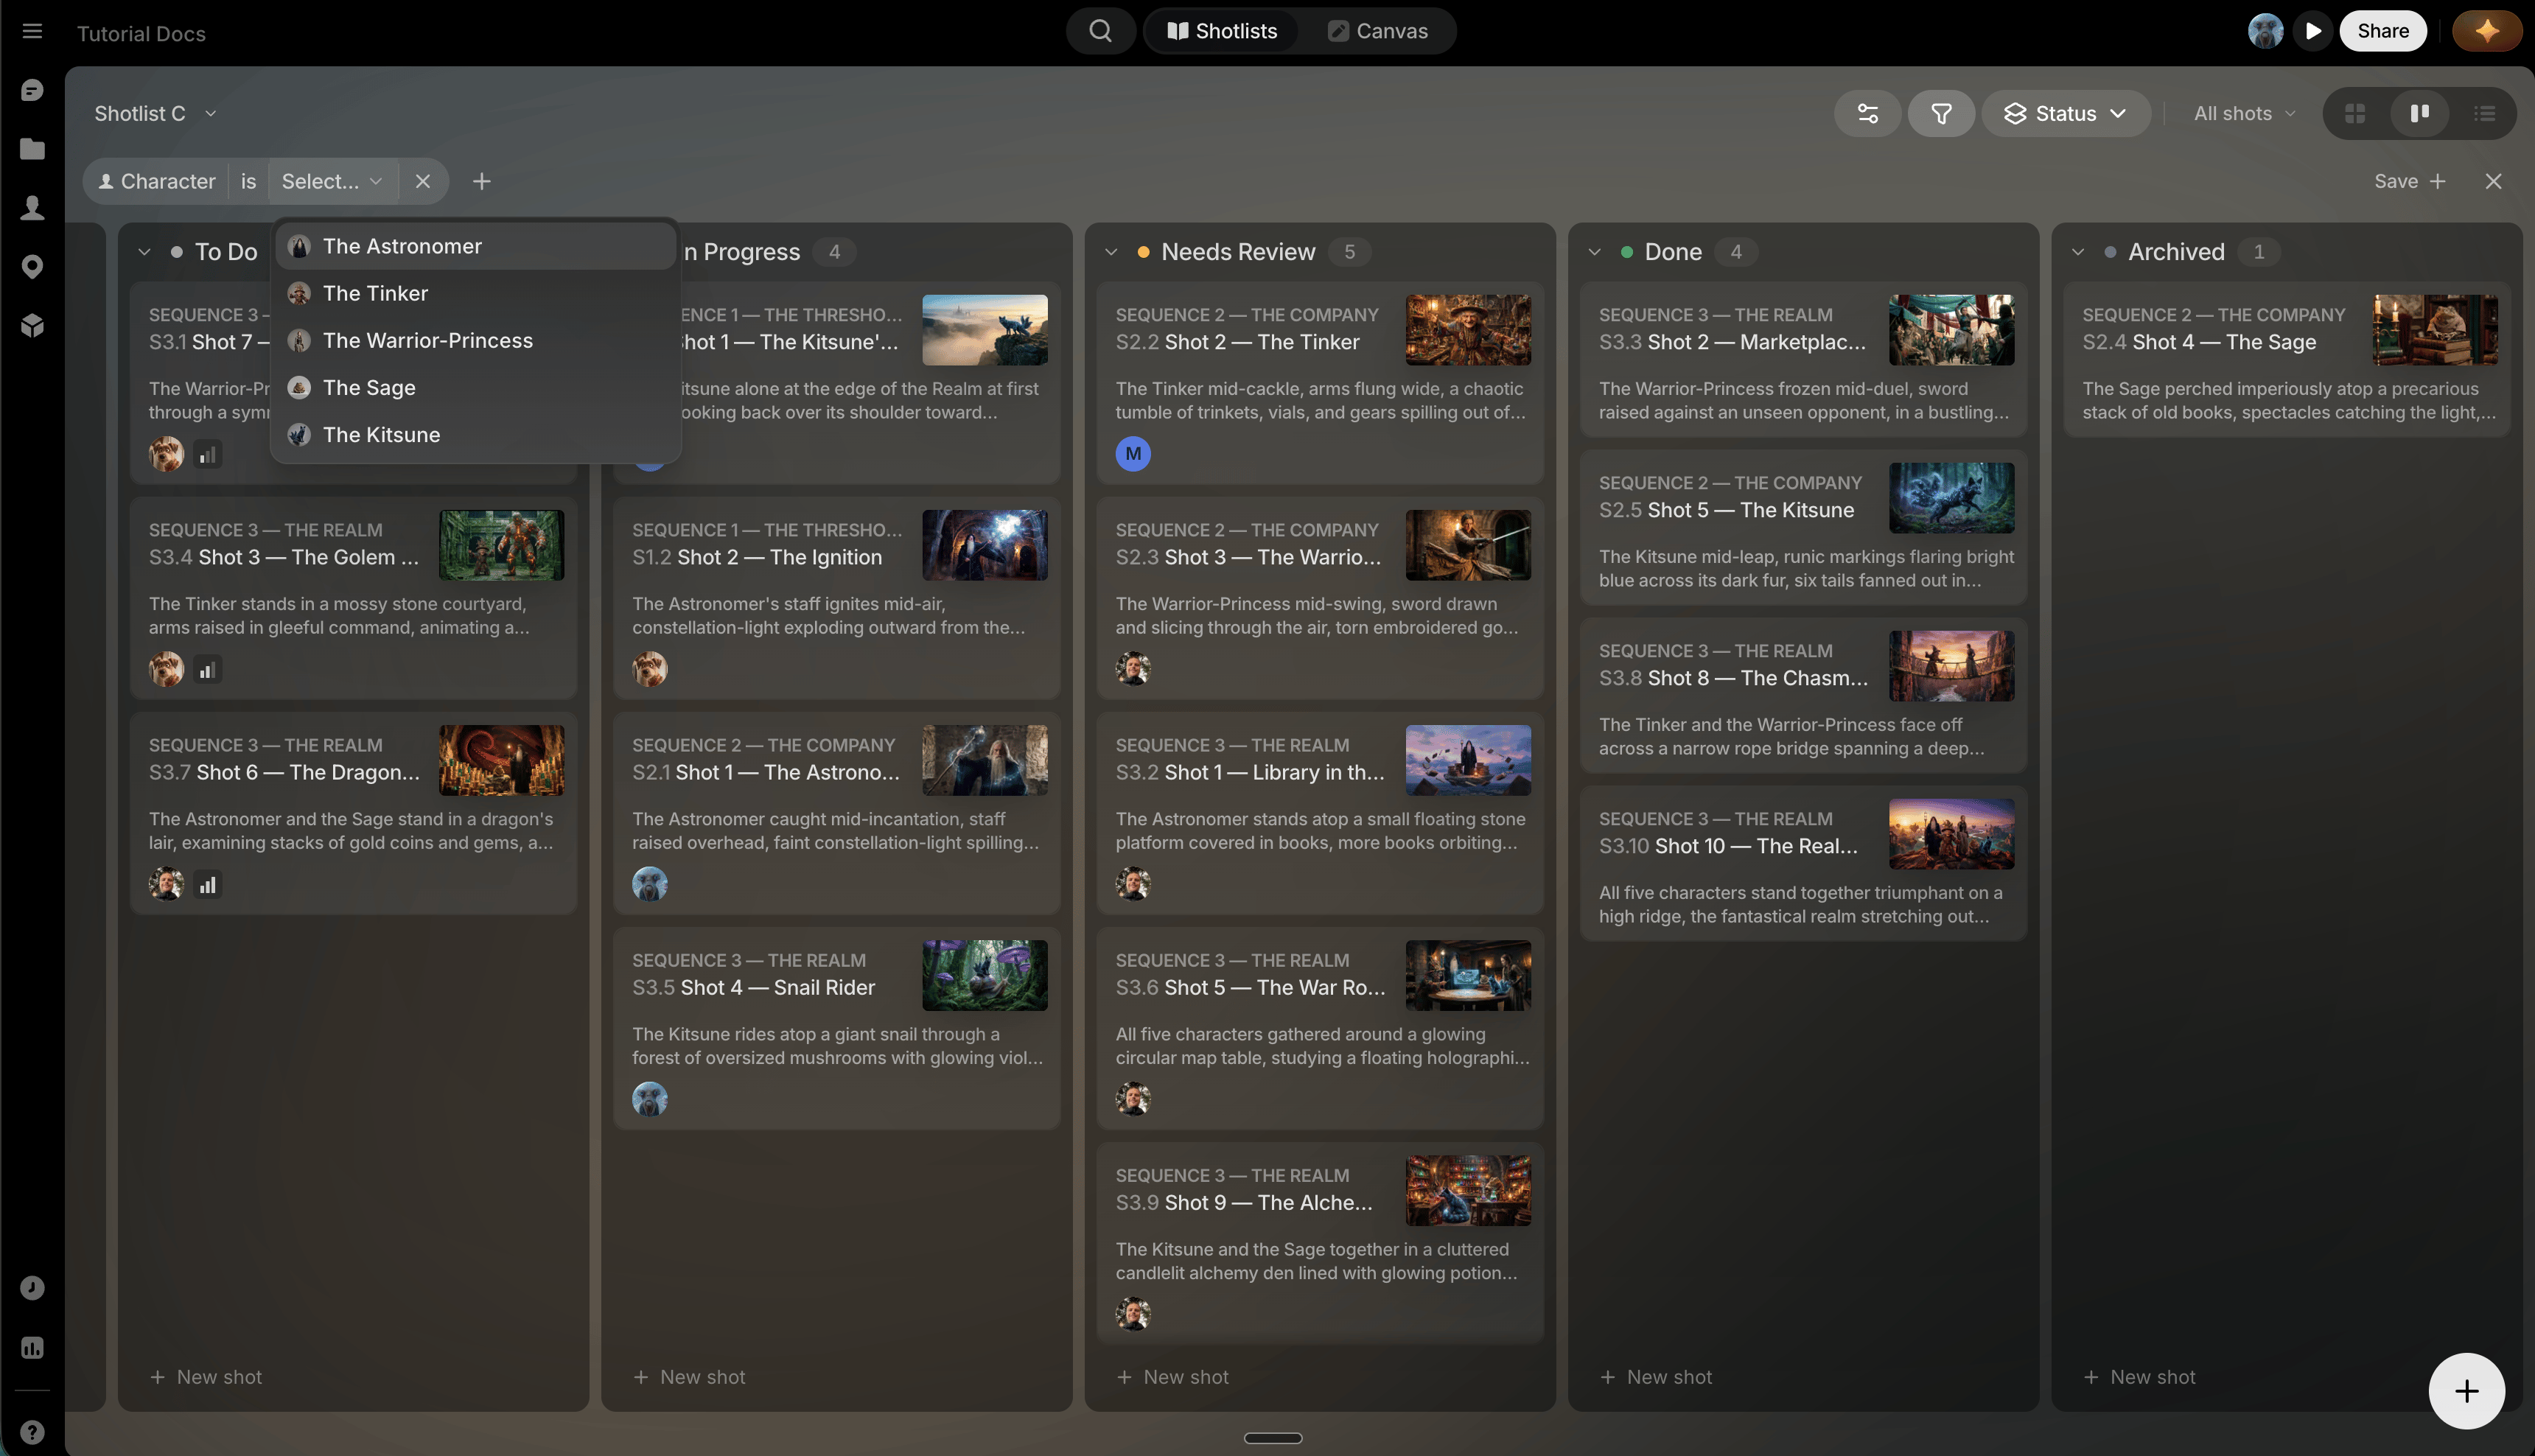This screenshot has height=1456, width=2535.
Task: Click the bottom panel drag handle
Action: [x=1272, y=1439]
